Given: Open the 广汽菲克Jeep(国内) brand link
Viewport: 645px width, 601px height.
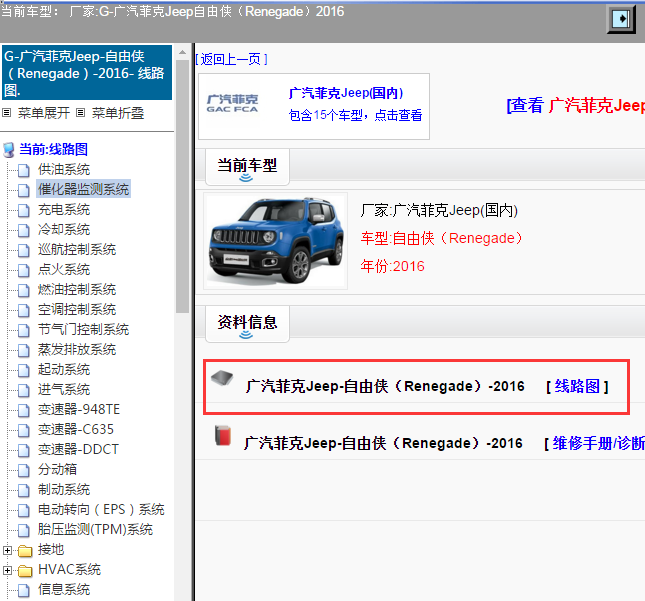Looking at the screenshot, I should click(x=346, y=93).
